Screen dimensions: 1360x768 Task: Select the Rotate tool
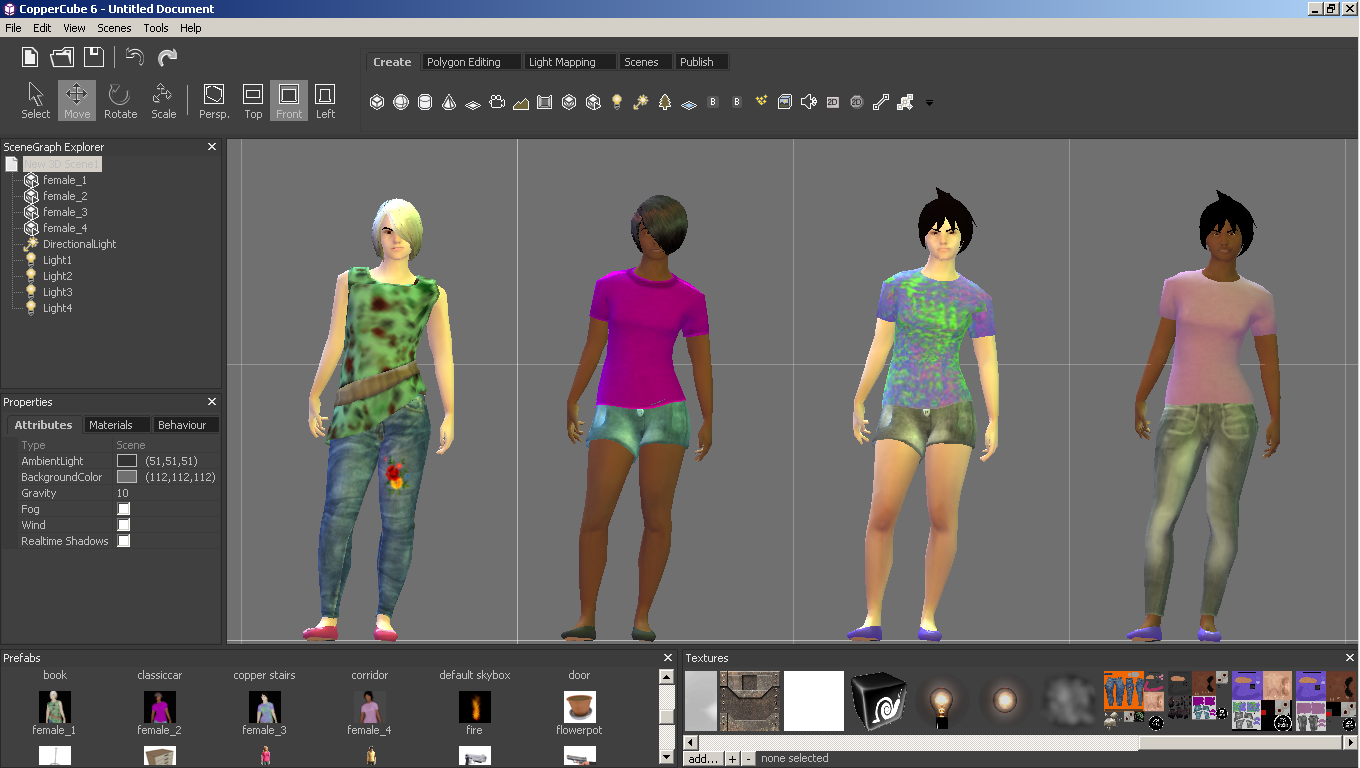click(120, 101)
